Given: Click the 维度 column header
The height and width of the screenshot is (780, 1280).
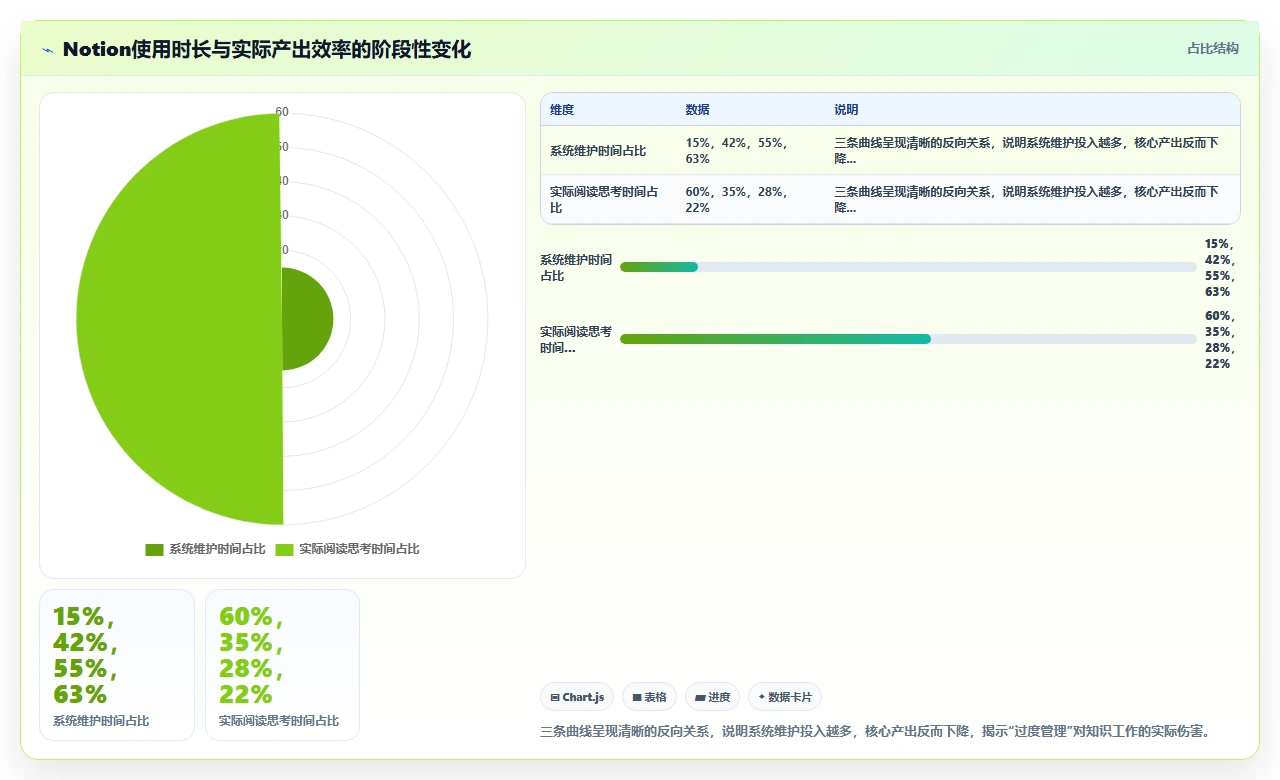Looking at the screenshot, I should (x=562, y=110).
